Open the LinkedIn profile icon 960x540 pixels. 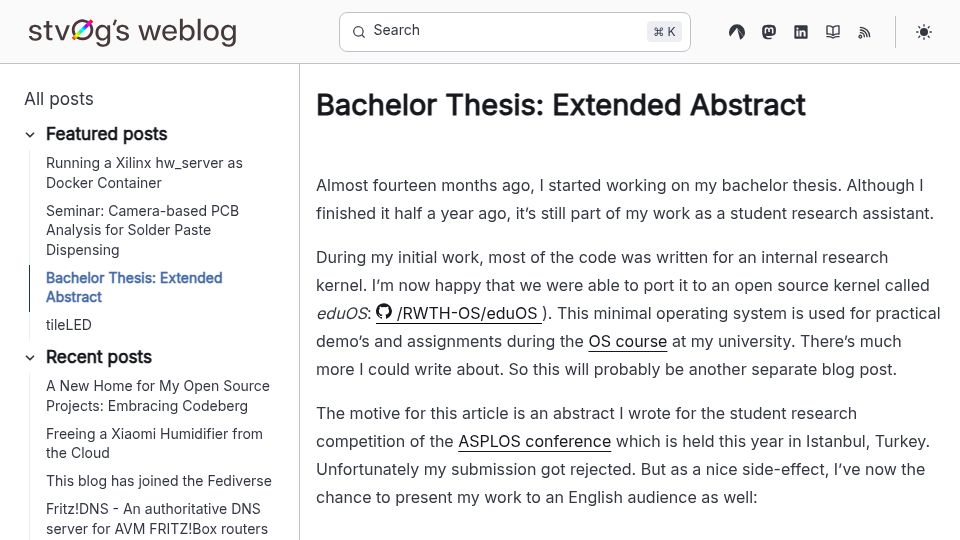[x=801, y=32]
